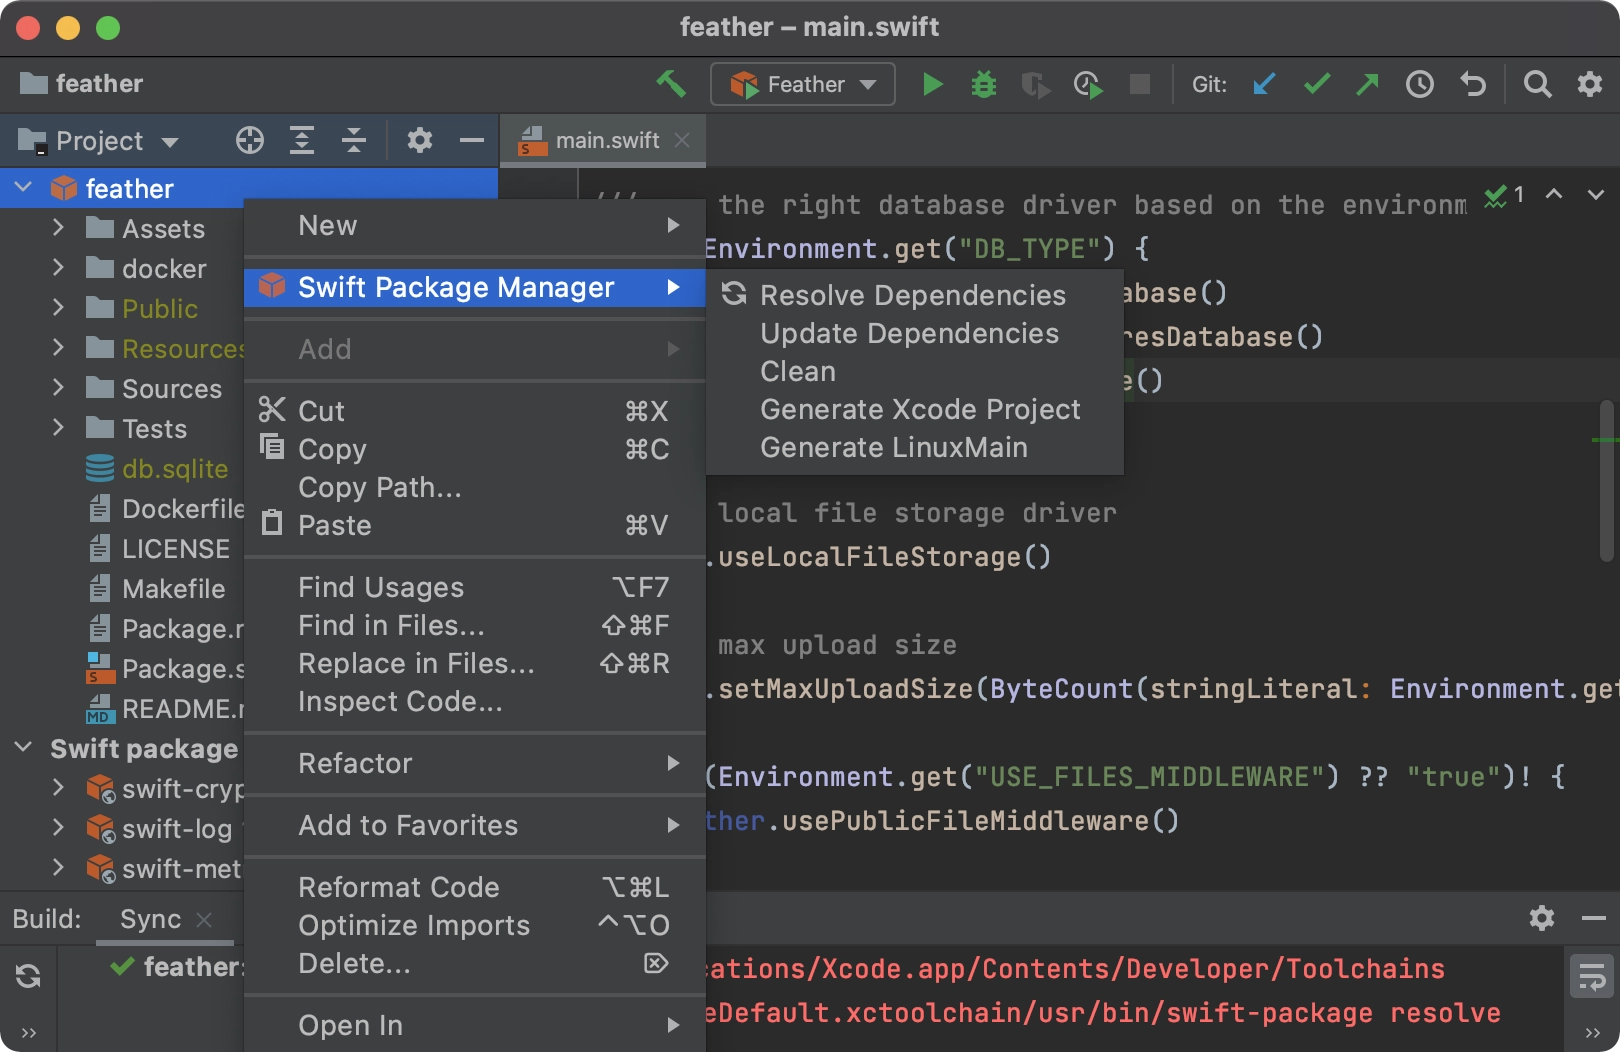The height and width of the screenshot is (1052, 1620).
Task: Click Clean in the submenu
Action: (914, 371)
